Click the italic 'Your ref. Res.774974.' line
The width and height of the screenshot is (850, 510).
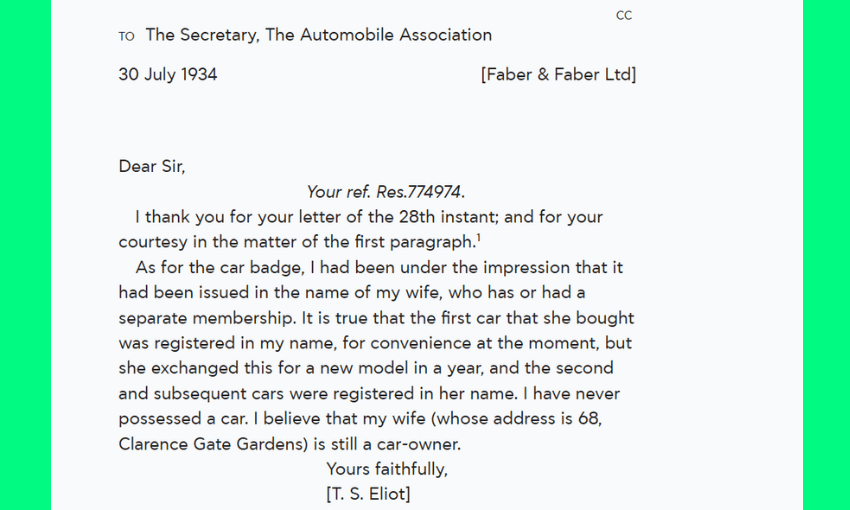pos(386,192)
